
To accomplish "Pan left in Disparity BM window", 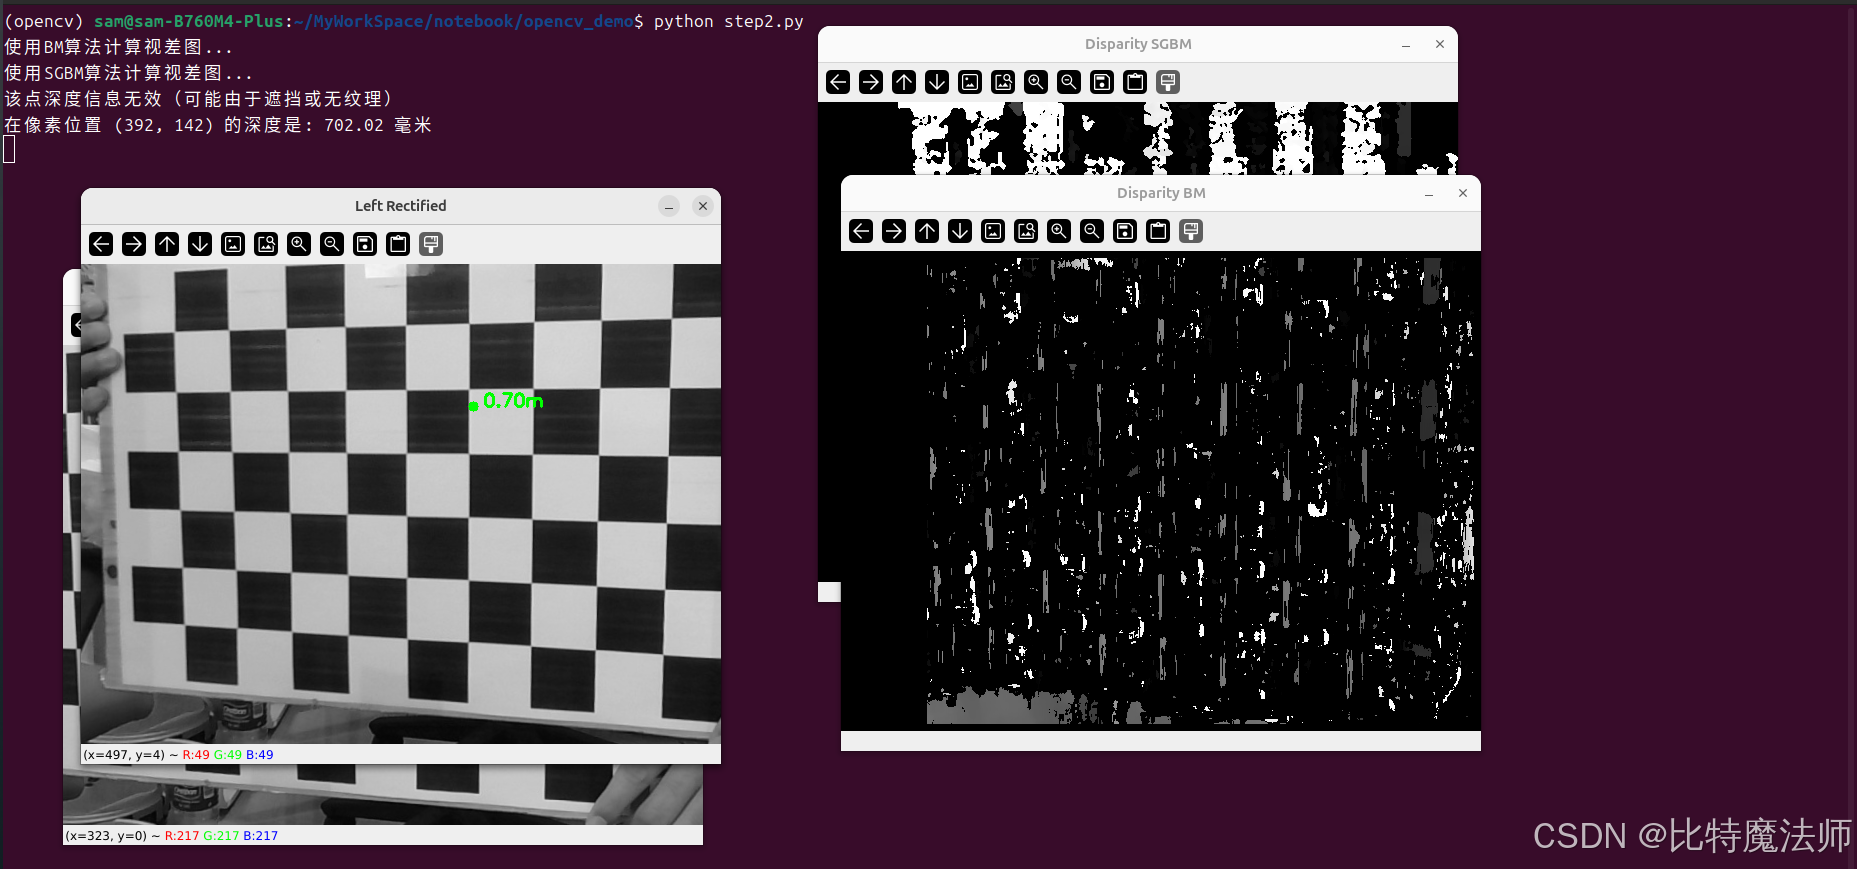I will (861, 231).
